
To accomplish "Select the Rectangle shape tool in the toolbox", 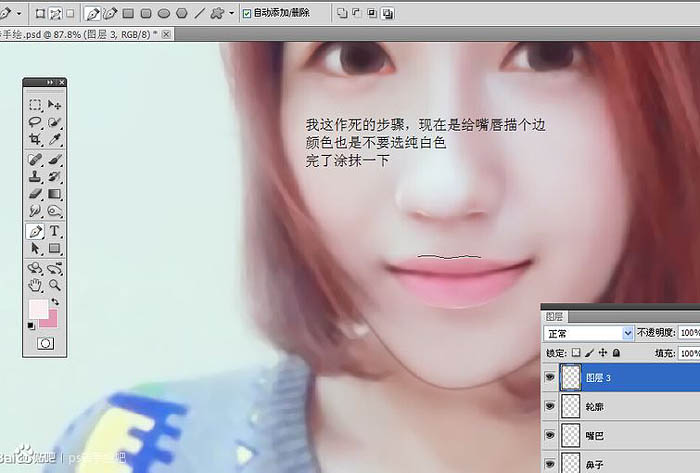I will pyautogui.click(x=54, y=248).
